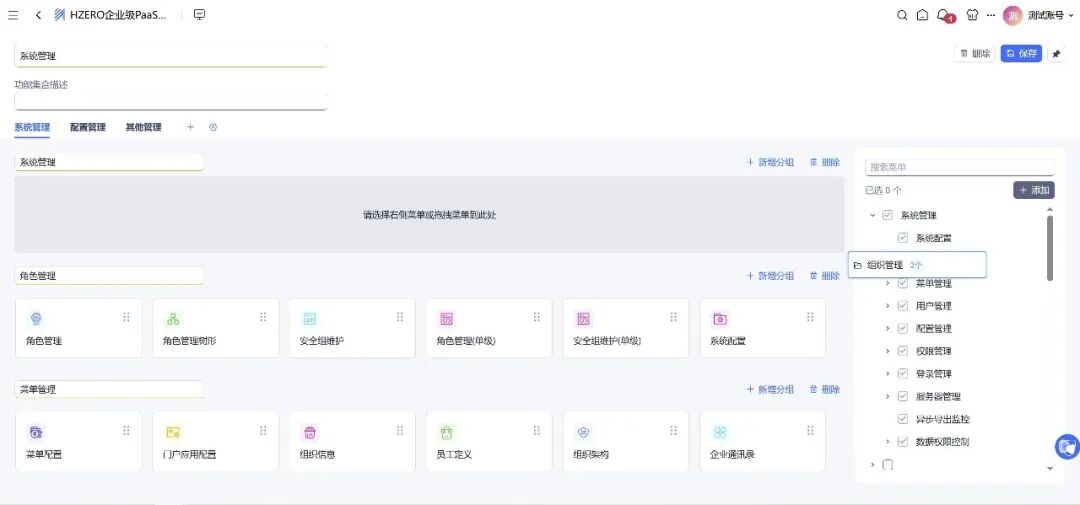Click the blue 保存 button
1080x505 pixels.
(x=1022, y=54)
